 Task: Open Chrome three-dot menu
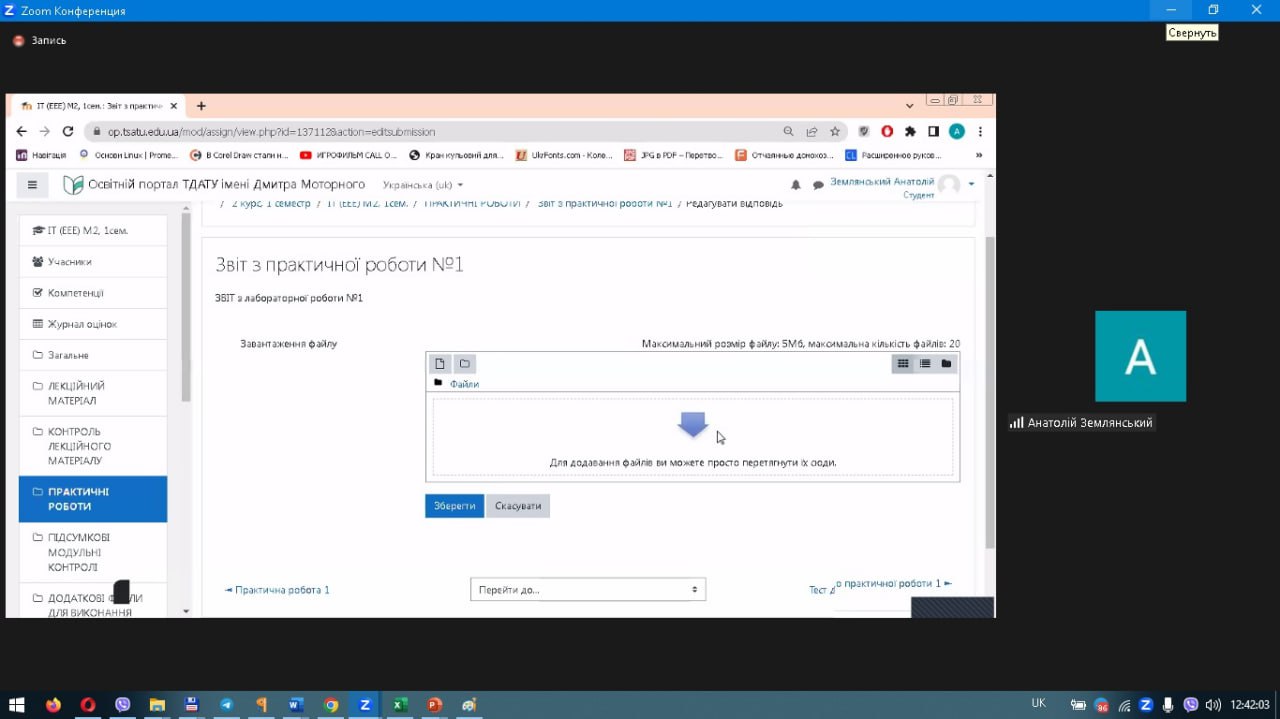point(980,131)
